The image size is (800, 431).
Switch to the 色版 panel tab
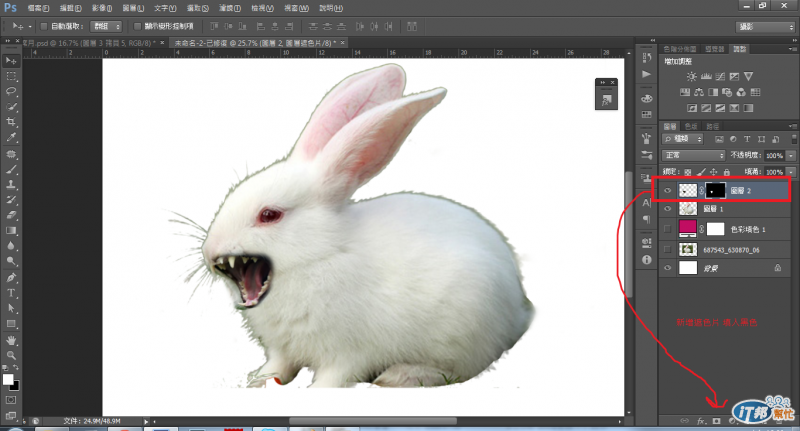692,125
